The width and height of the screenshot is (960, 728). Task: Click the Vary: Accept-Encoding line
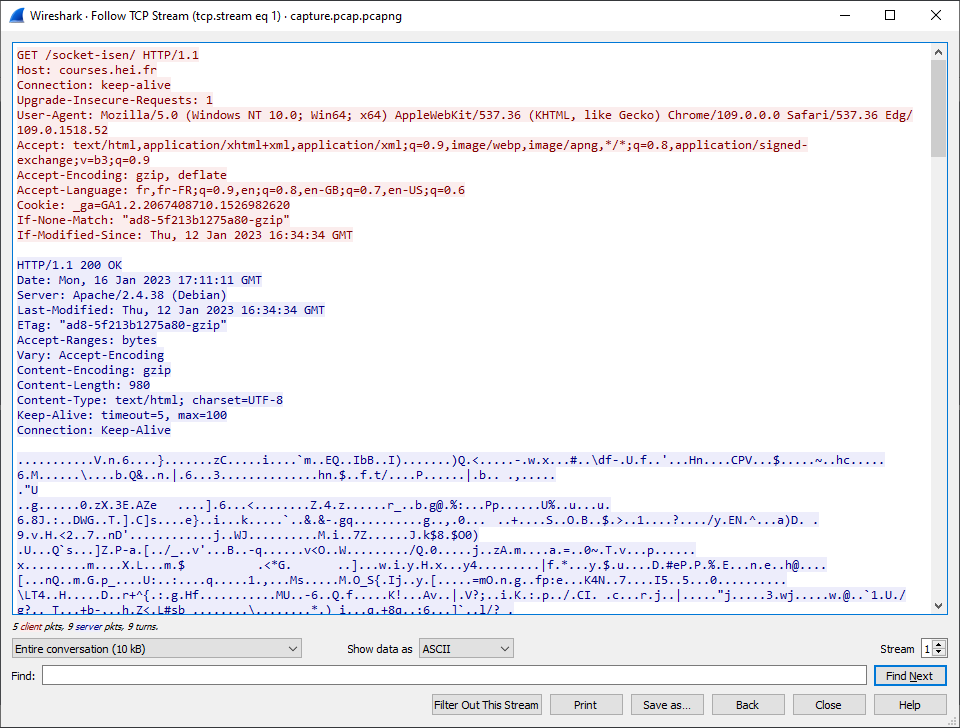(x=90, y=355)
